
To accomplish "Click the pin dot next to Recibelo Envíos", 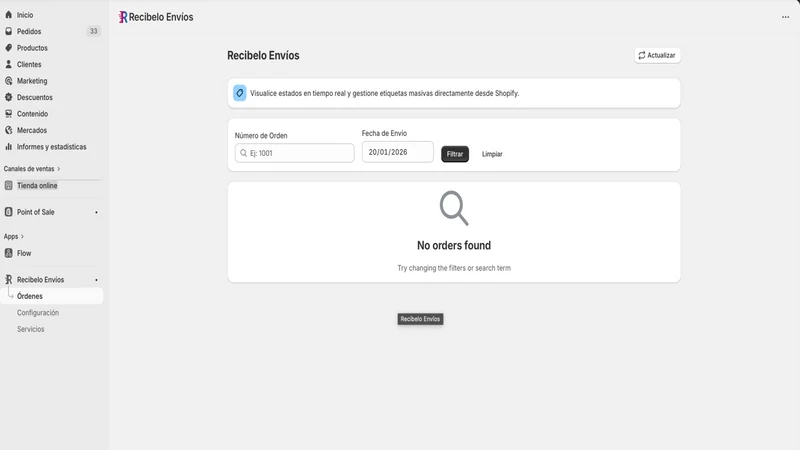I will [96, 280].
